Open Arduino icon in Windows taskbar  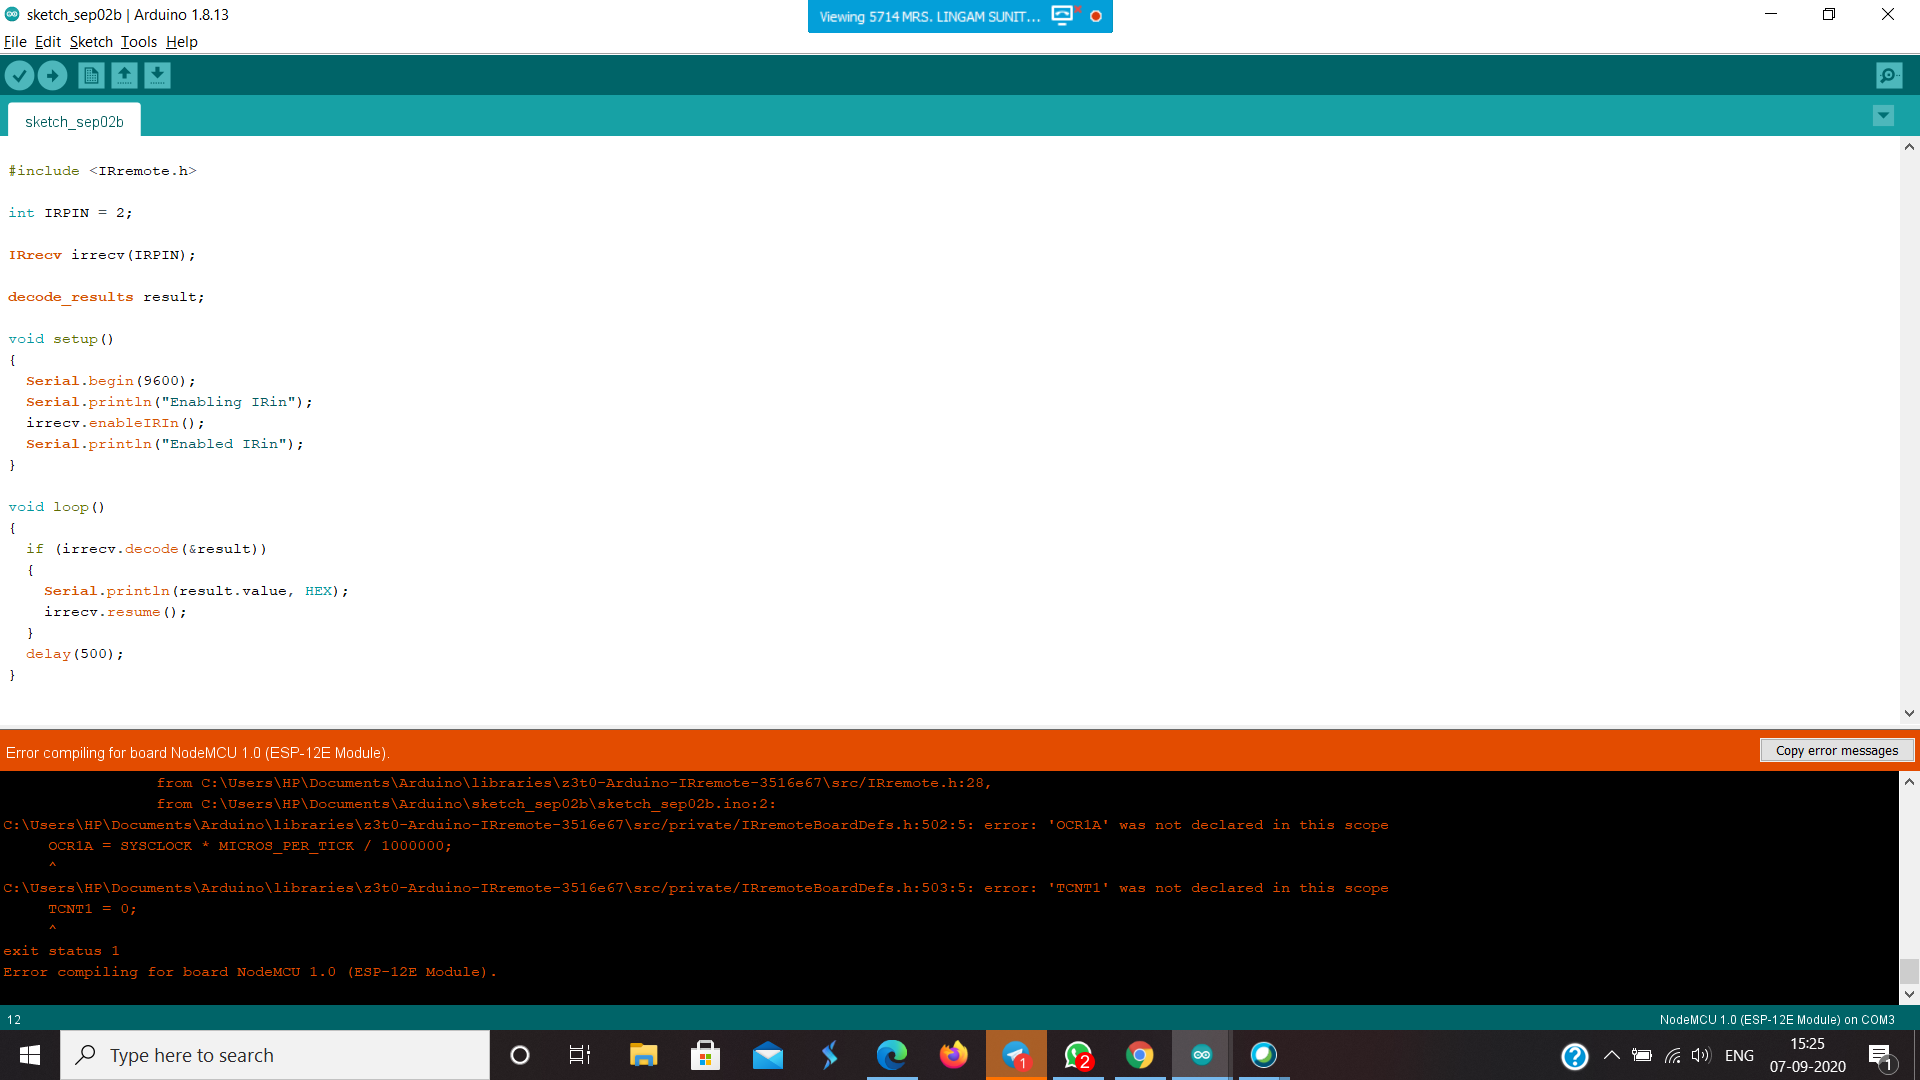1201,1055
